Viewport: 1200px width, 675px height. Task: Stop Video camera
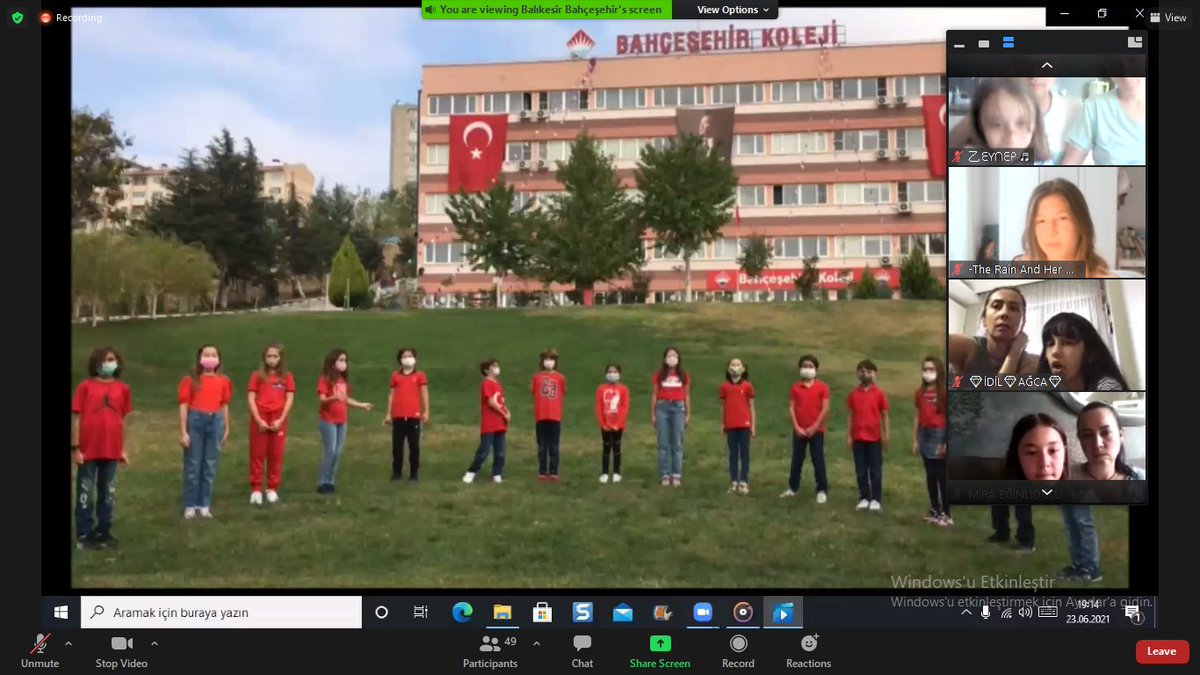(x=122, y=651)
